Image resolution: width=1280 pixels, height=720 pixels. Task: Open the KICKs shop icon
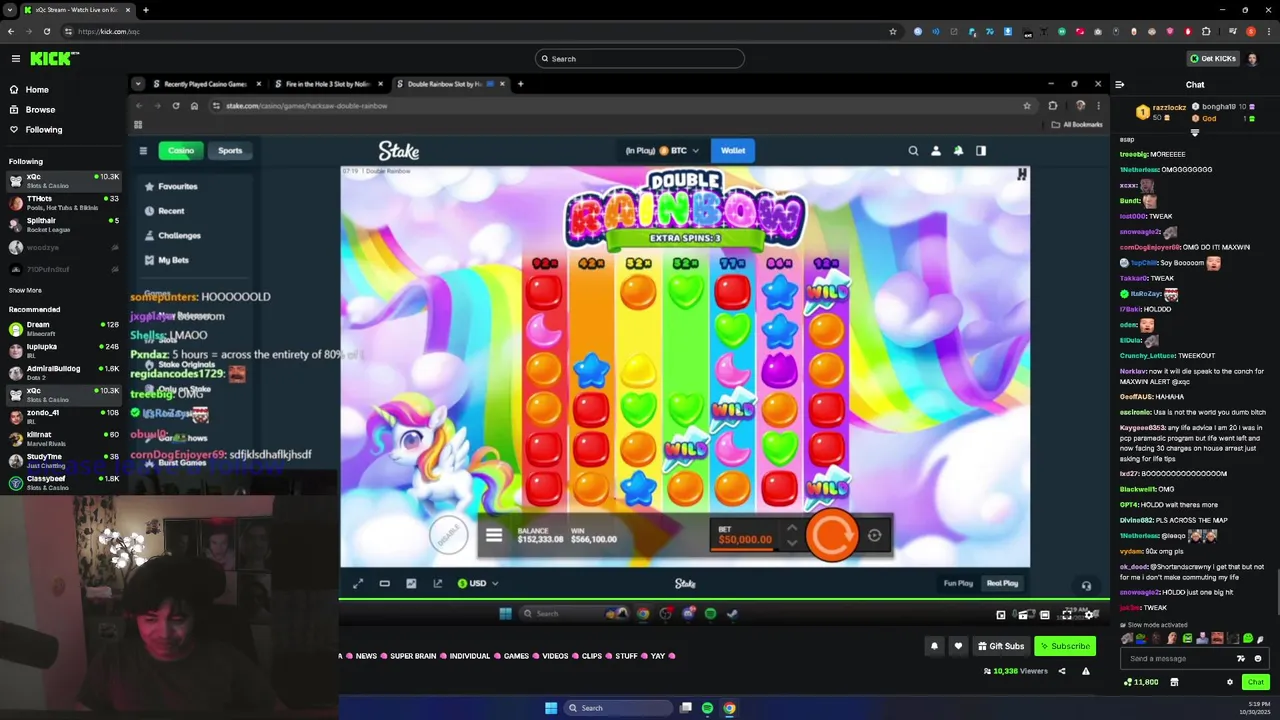click(1174, 682)
